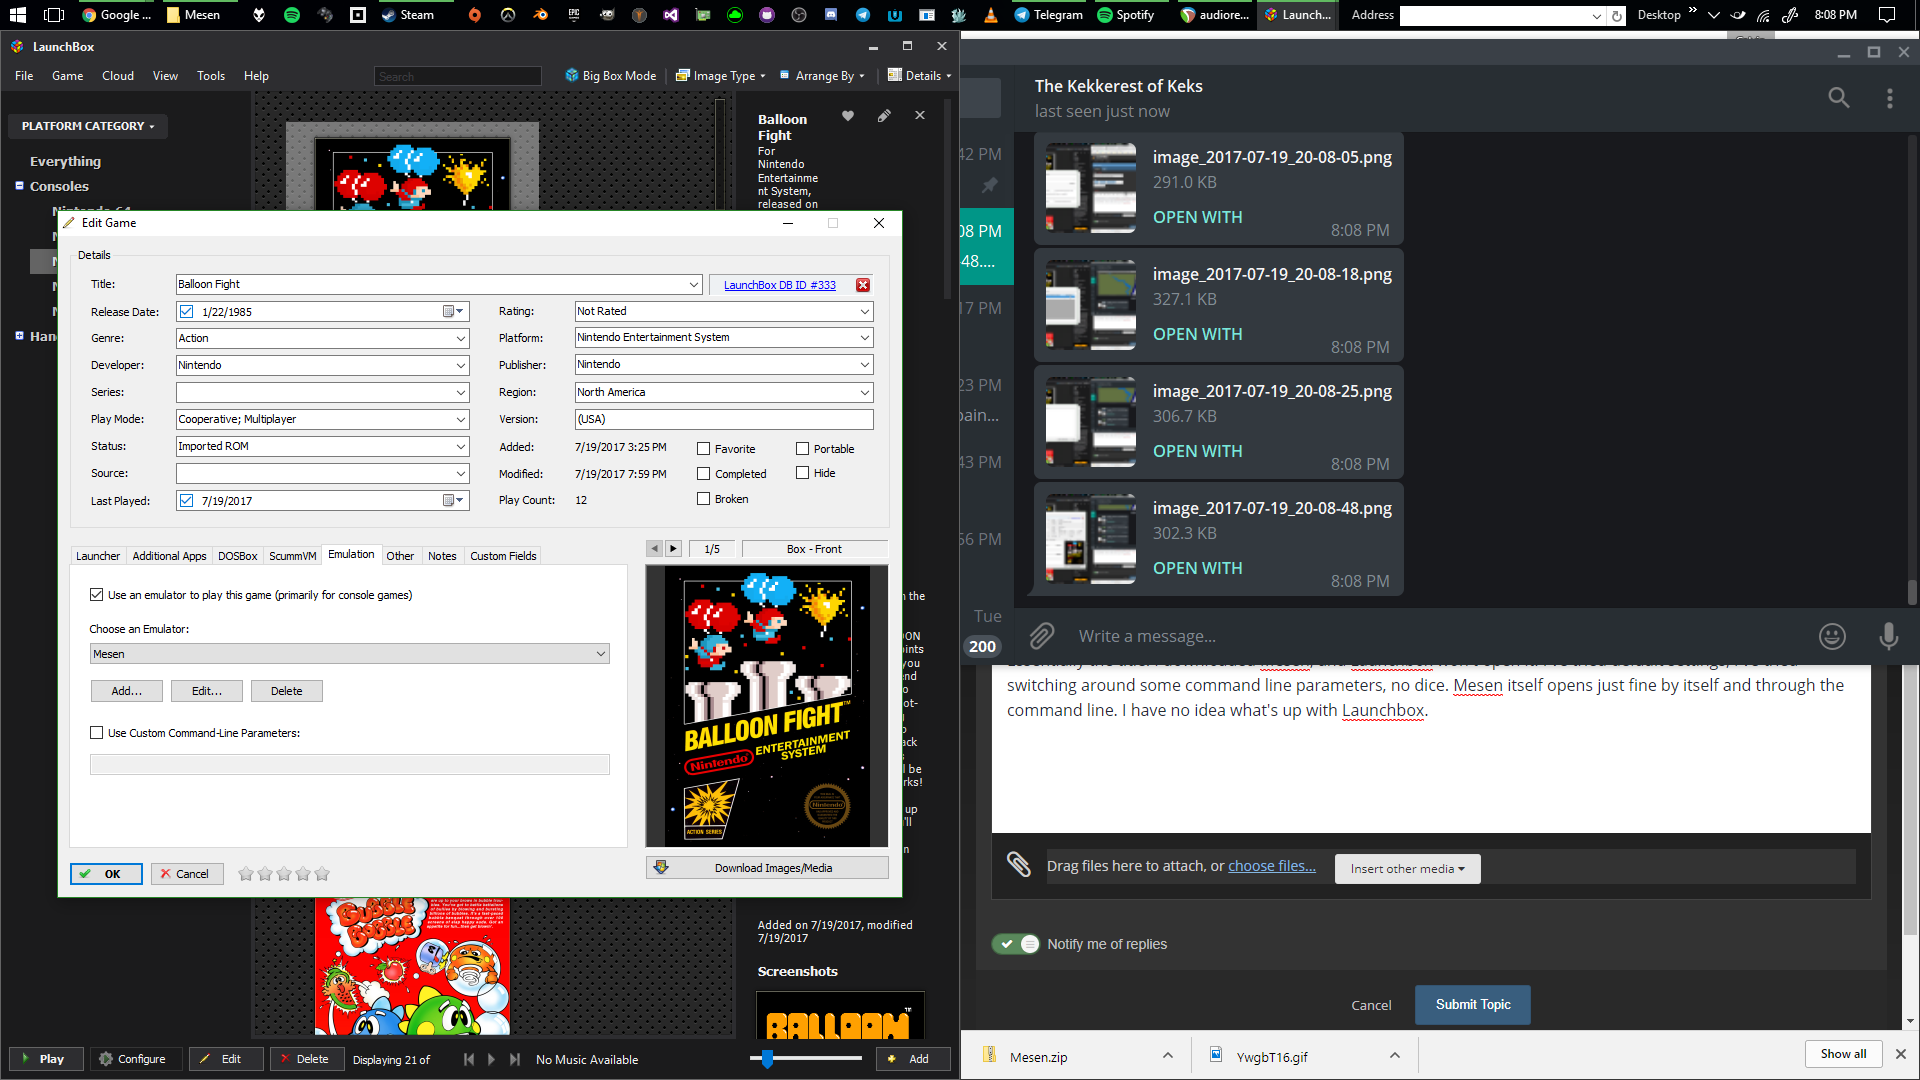Toggle the Last Played date checkbox
The height and width of the screenshot is (1080, 1920).
tap(186, 501)
